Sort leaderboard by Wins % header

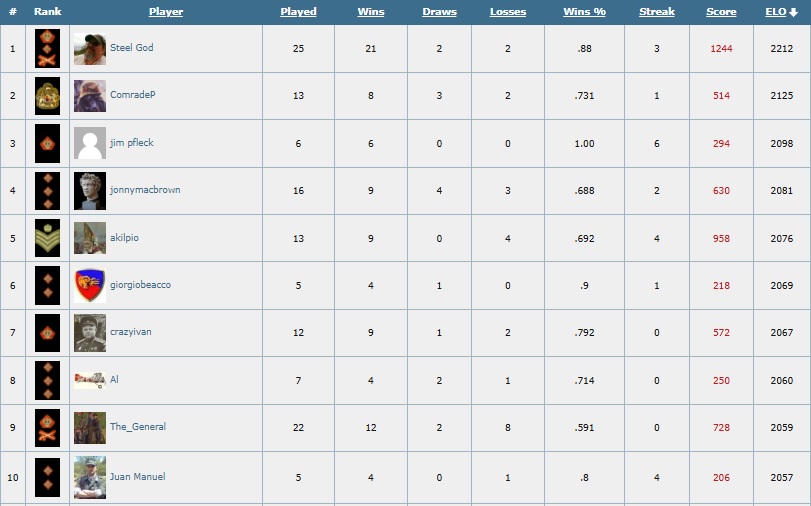tap(584, 11)
